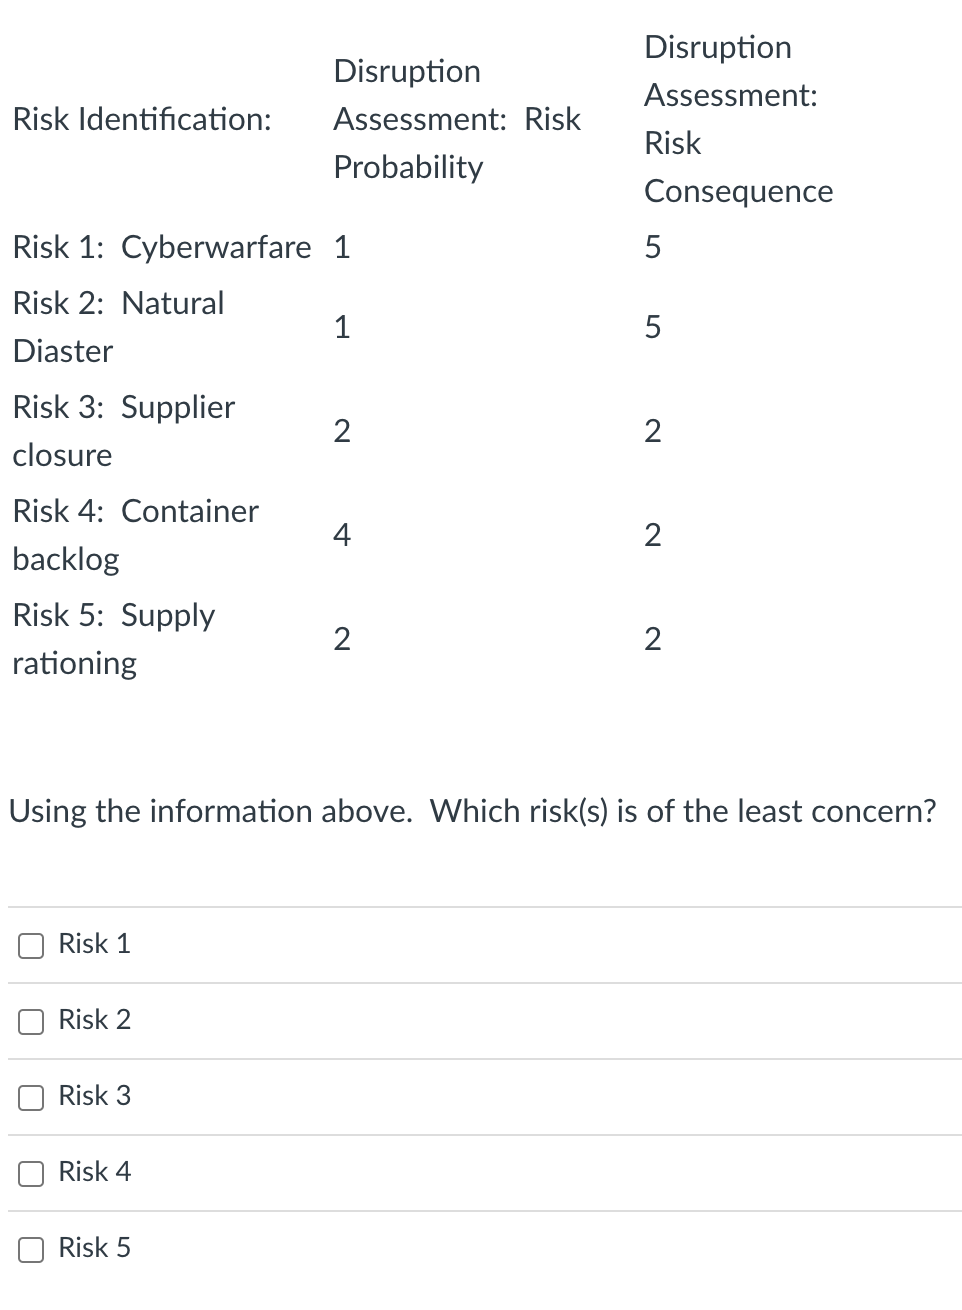Select the Risk 3 answer row
Viewport: 962px width, 1310px height.
94,1097
